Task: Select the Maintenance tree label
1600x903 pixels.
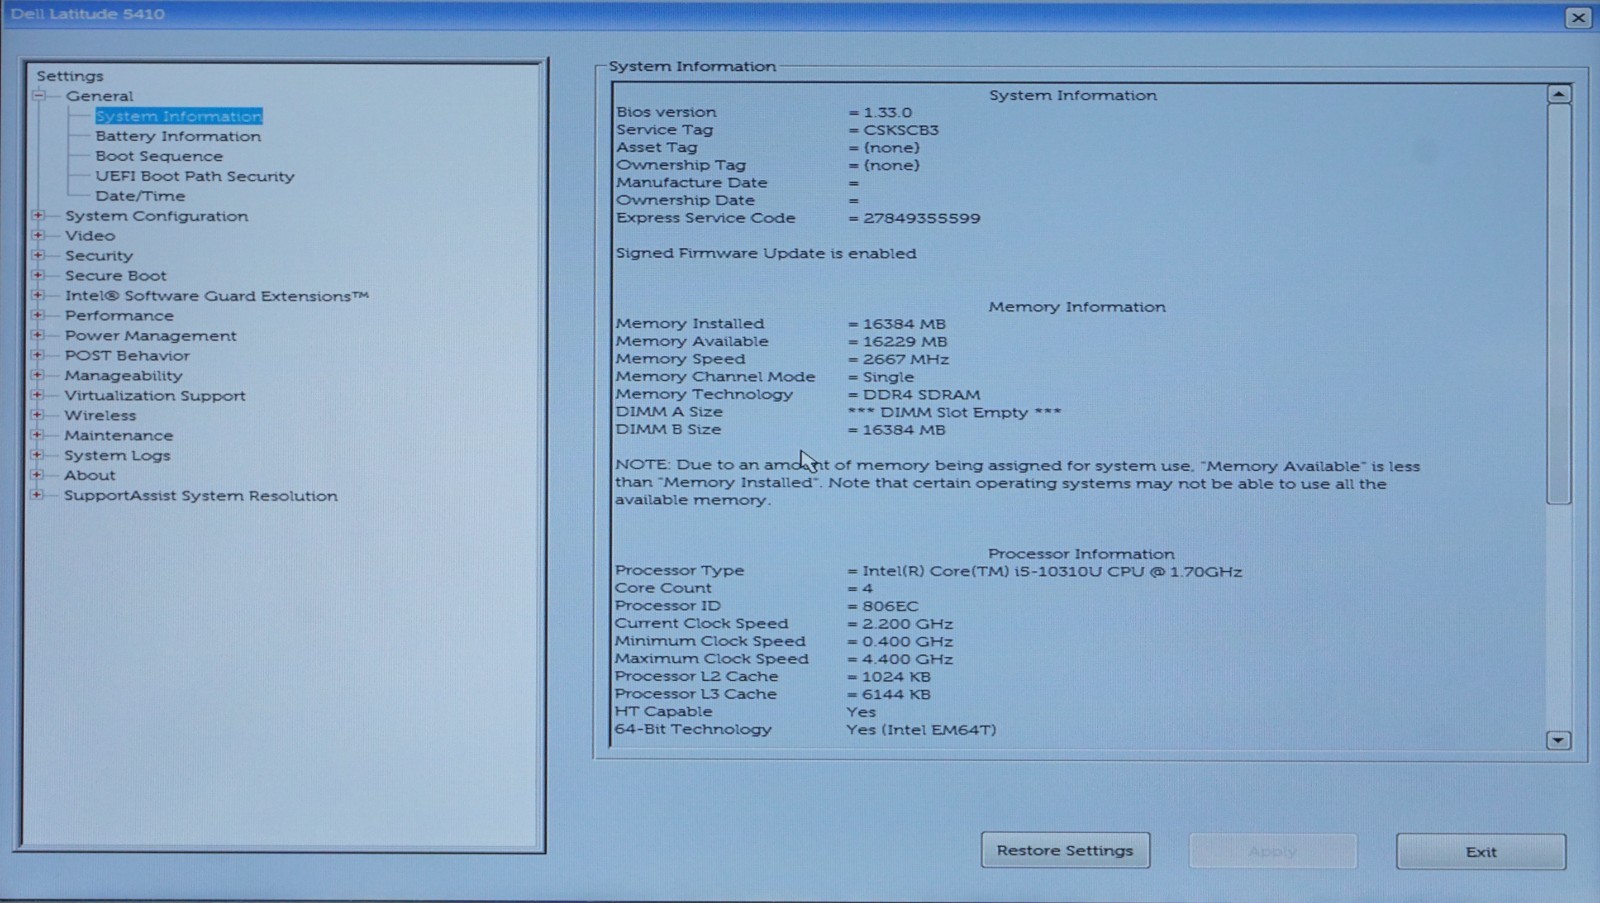Action: (118, 436)
